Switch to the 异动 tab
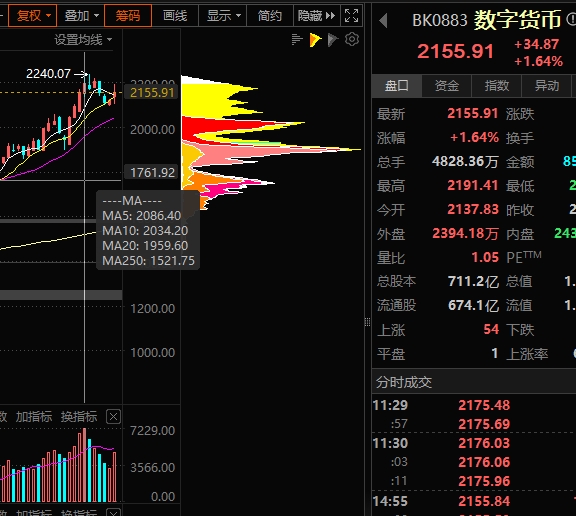The height and width of the screenshot is (516, 576). [546, 86]
